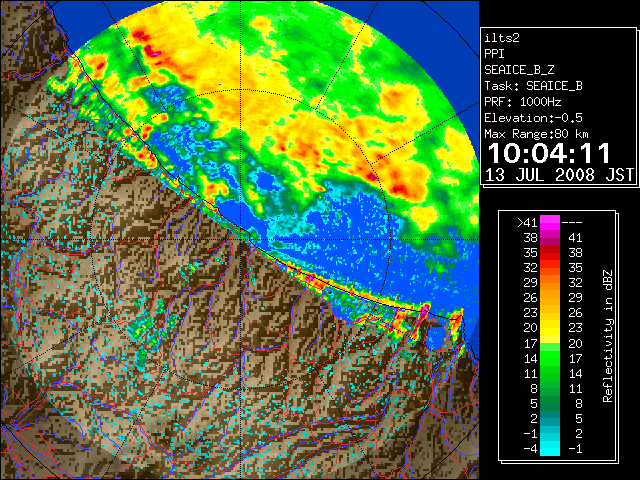Click the 'ilts2' radar site label
The height and width of the screenshot is (480, 640).
pos(502,38)
